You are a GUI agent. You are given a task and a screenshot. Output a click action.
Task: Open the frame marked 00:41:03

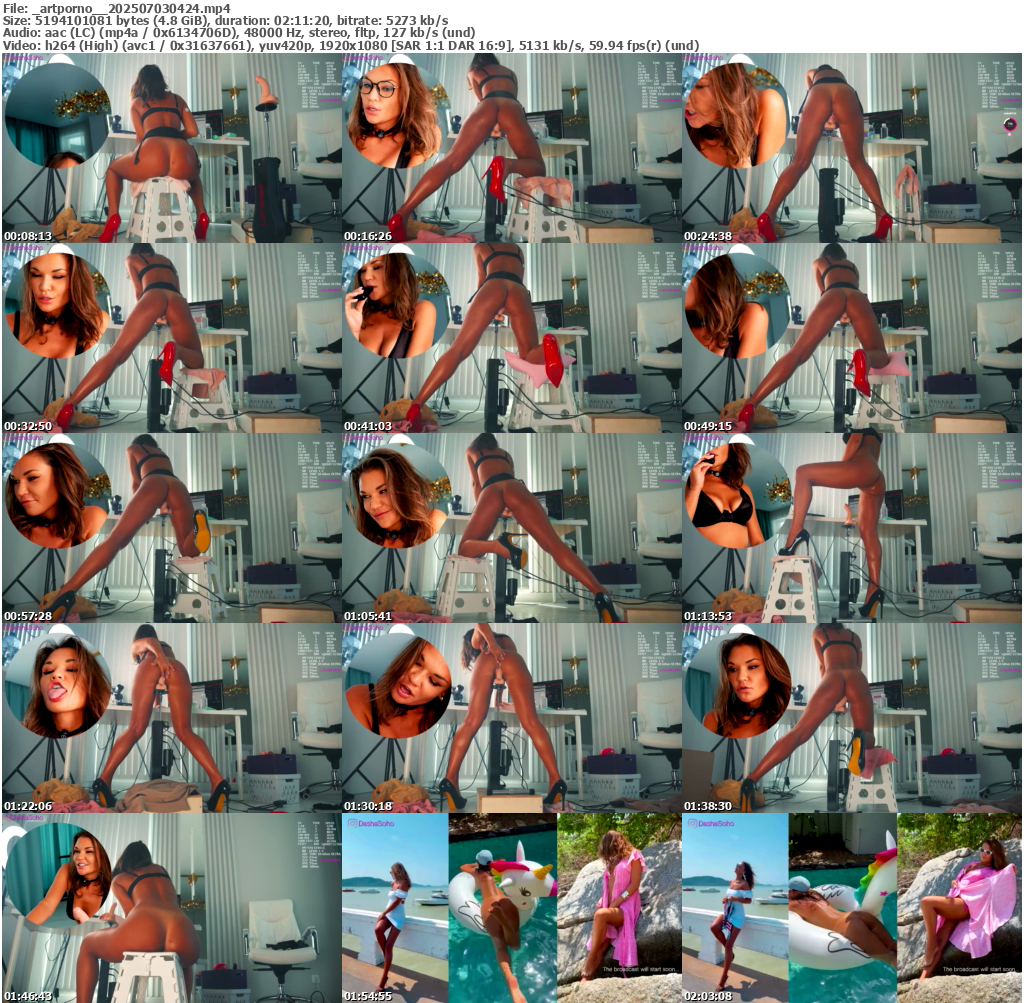pos(512,338)
